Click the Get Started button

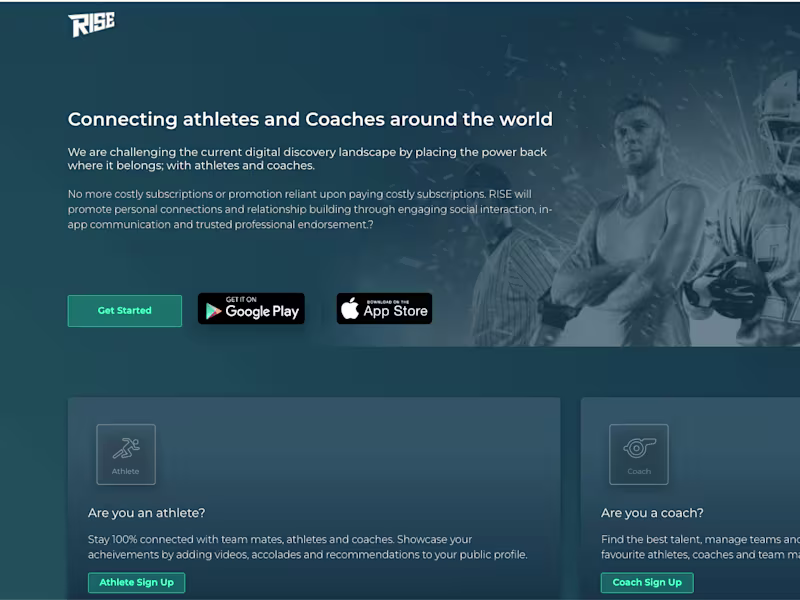[124, 310]
